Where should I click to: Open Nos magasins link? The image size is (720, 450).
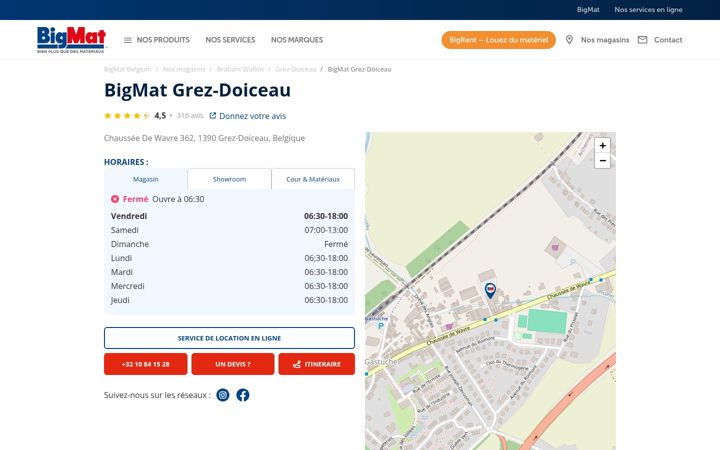[x=605, y=40]
